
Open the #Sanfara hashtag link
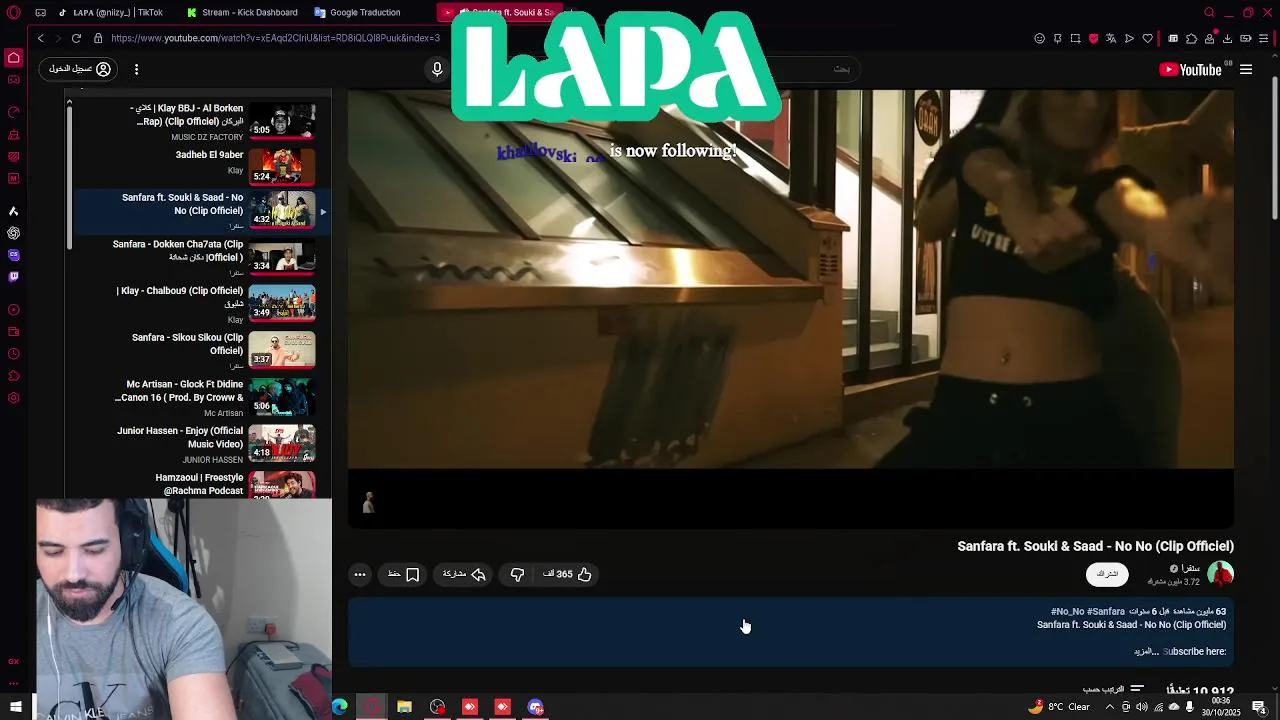coord(1106,611)
